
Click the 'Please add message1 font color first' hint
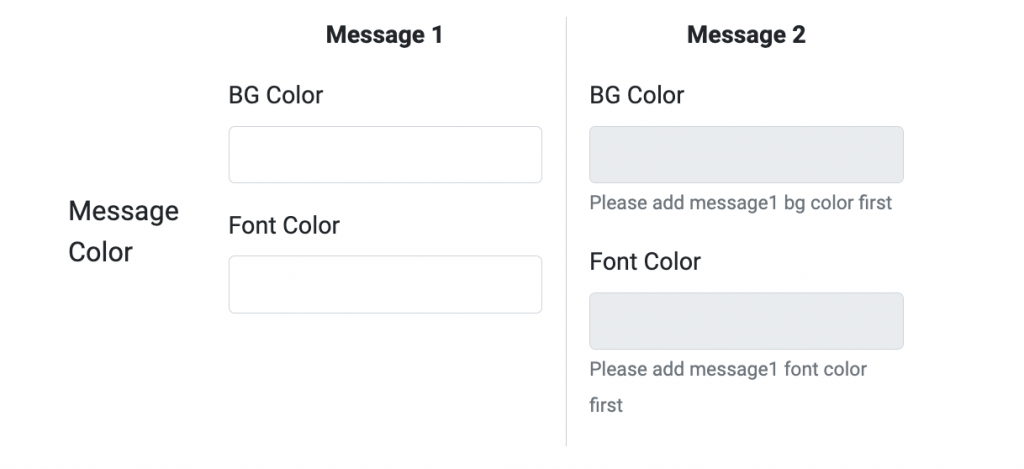(728, 370)
